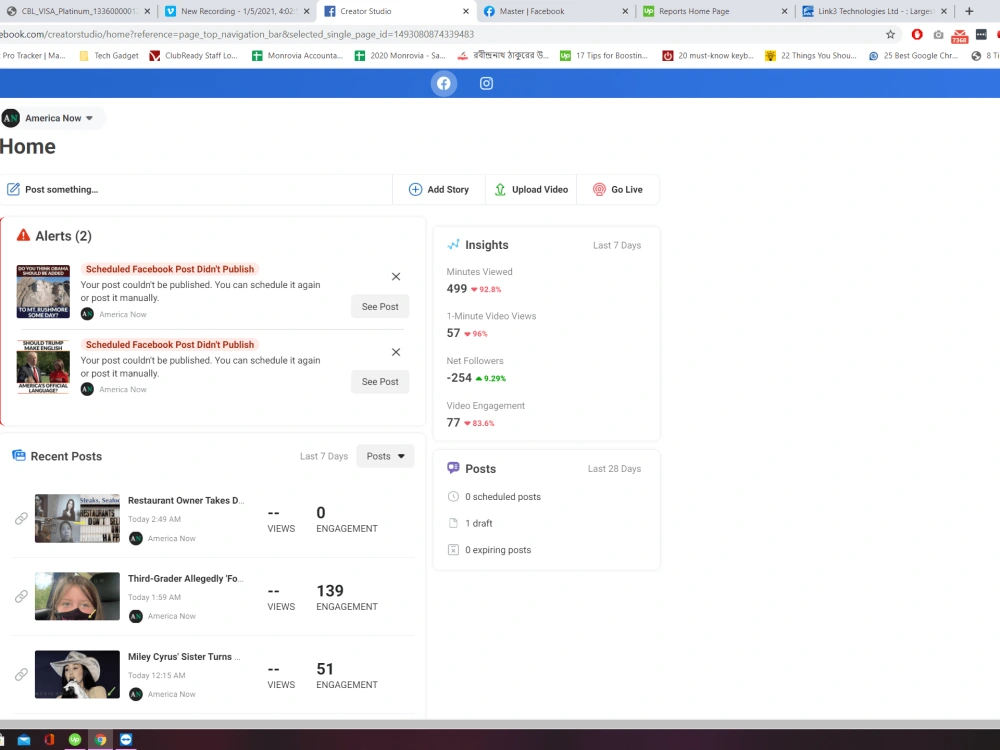Image resolution: width=1000 pixels, height=750 pixels.
Task: Switch to Master | Facebook browser tab
Action: (557, 11)
